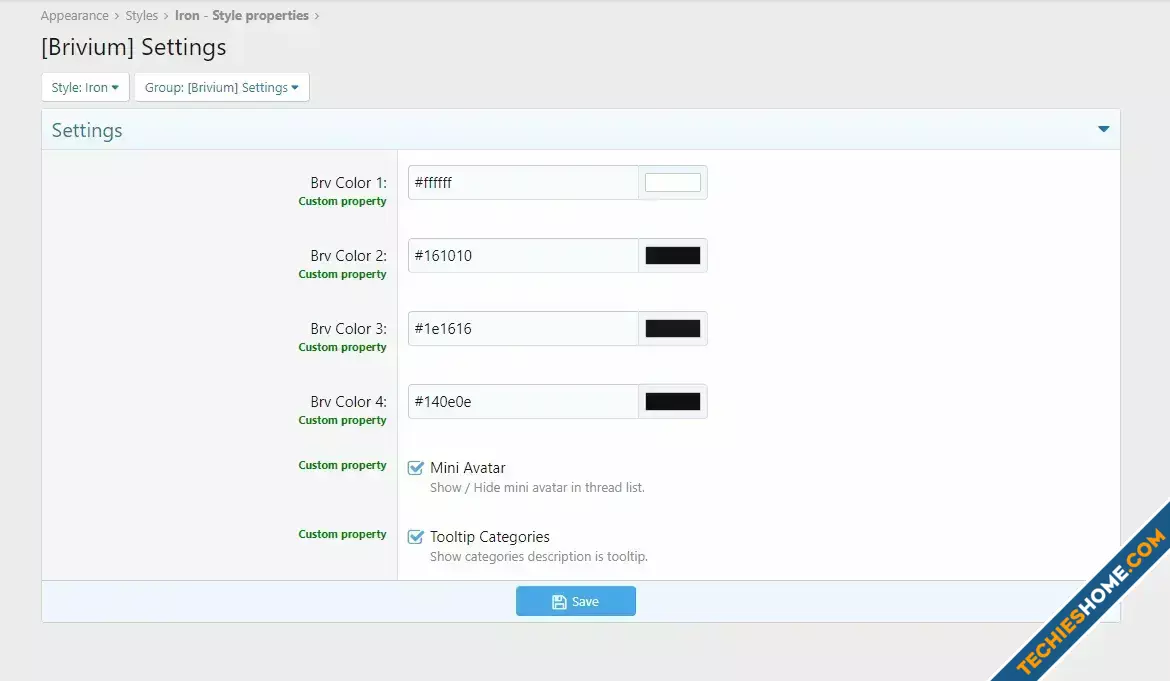Screen dimensions: 1170x681
Task: Open Brv Color 1 white swatch
Action: (672, 183)
